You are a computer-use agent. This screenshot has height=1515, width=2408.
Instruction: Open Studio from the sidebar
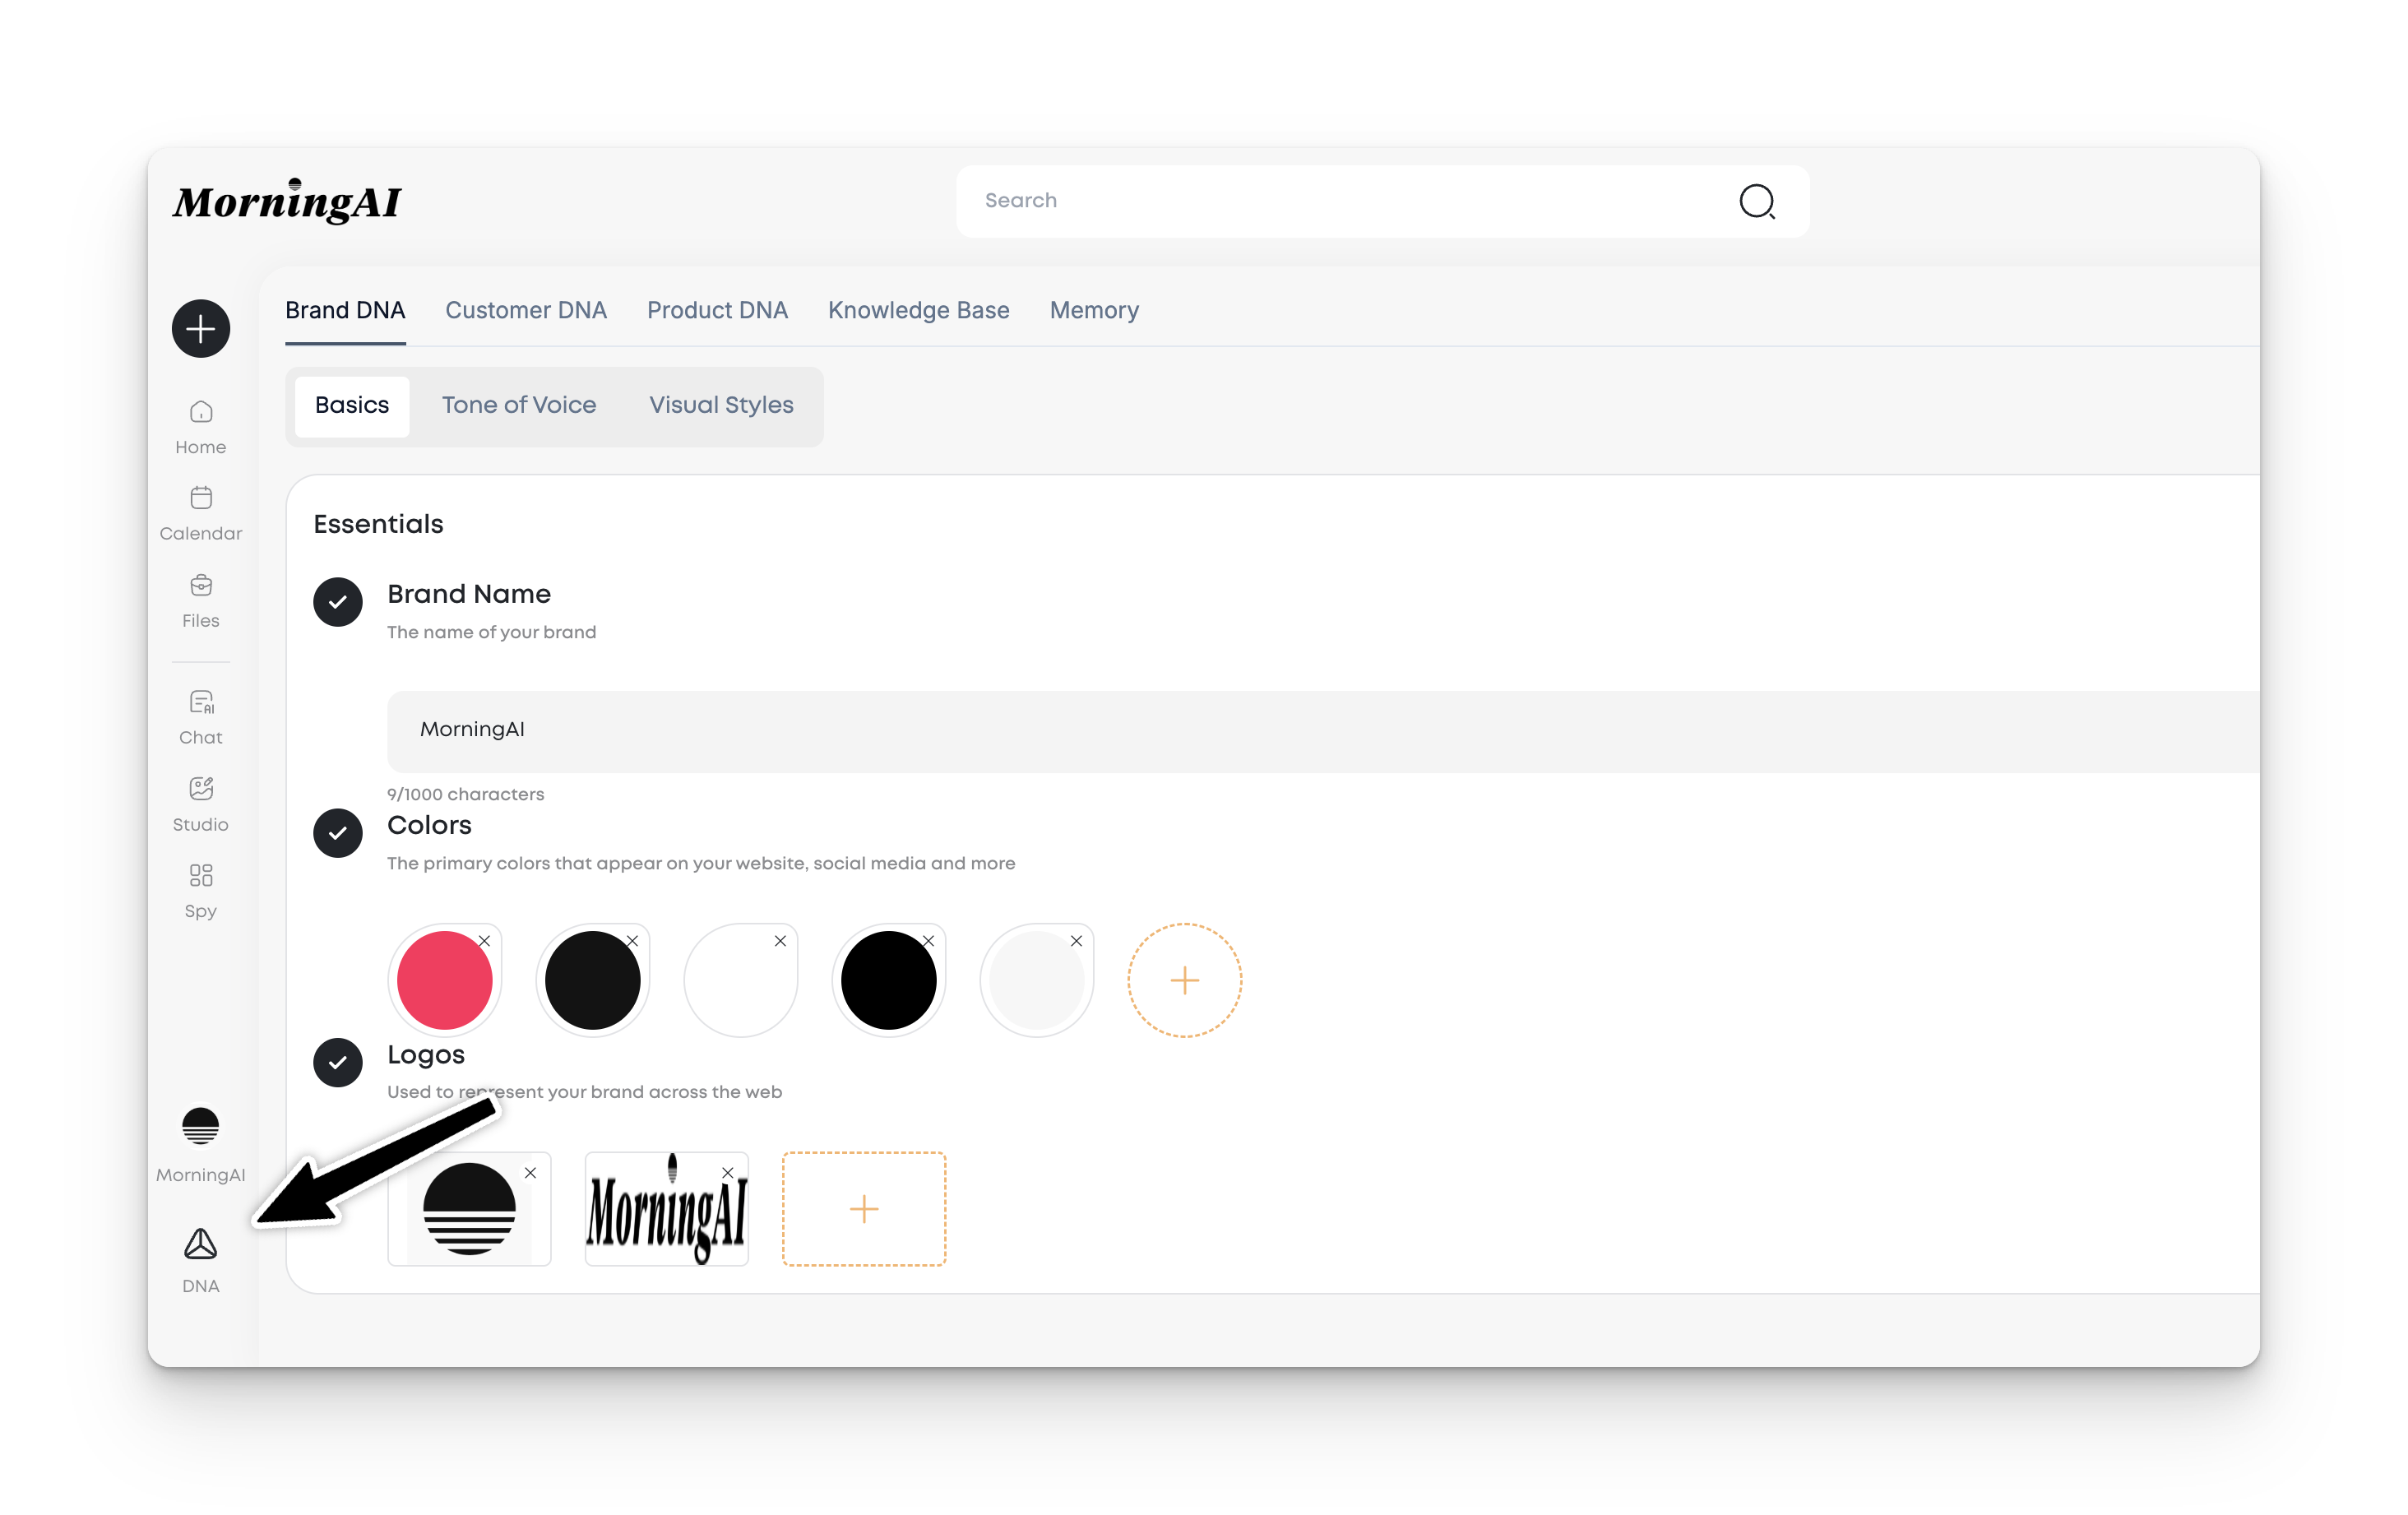coord(201,804)
